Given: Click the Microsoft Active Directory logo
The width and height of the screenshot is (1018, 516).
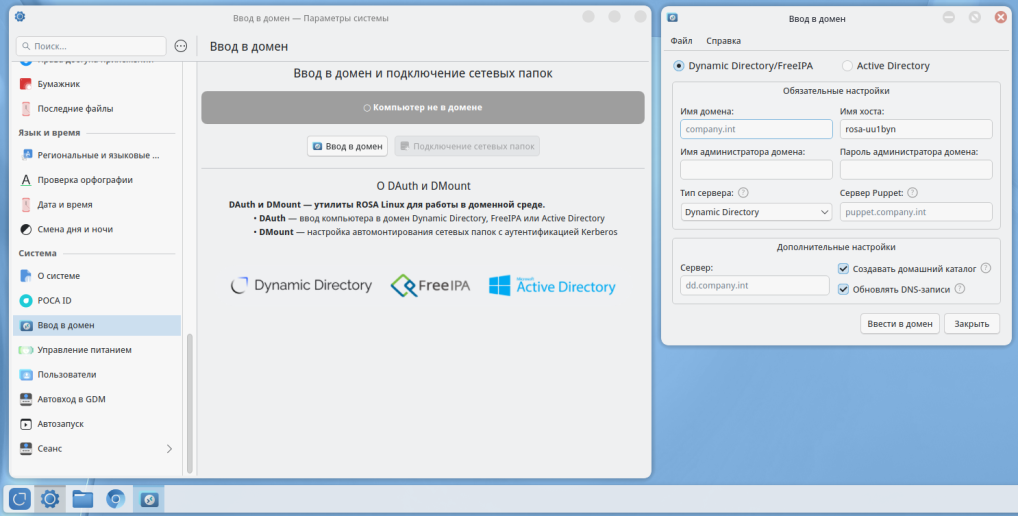Looking at the screenshot, I should point(552,286).
